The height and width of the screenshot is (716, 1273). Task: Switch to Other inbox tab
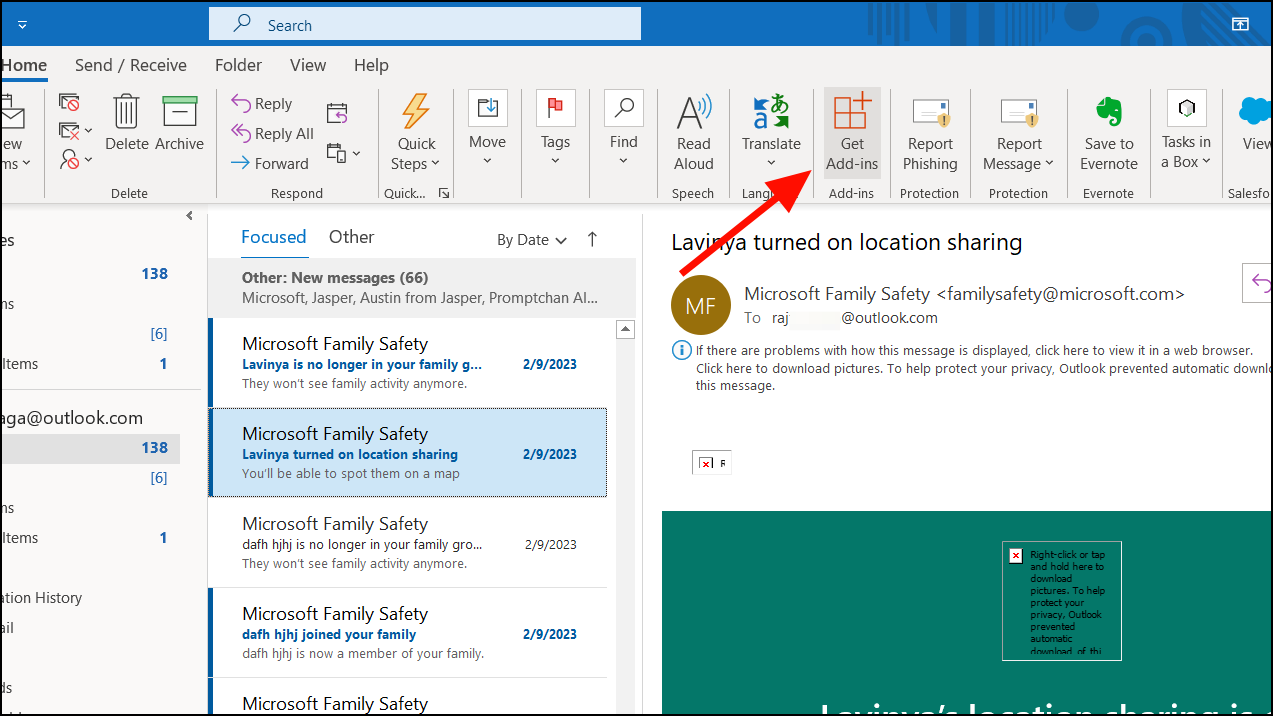click(351, 237)
